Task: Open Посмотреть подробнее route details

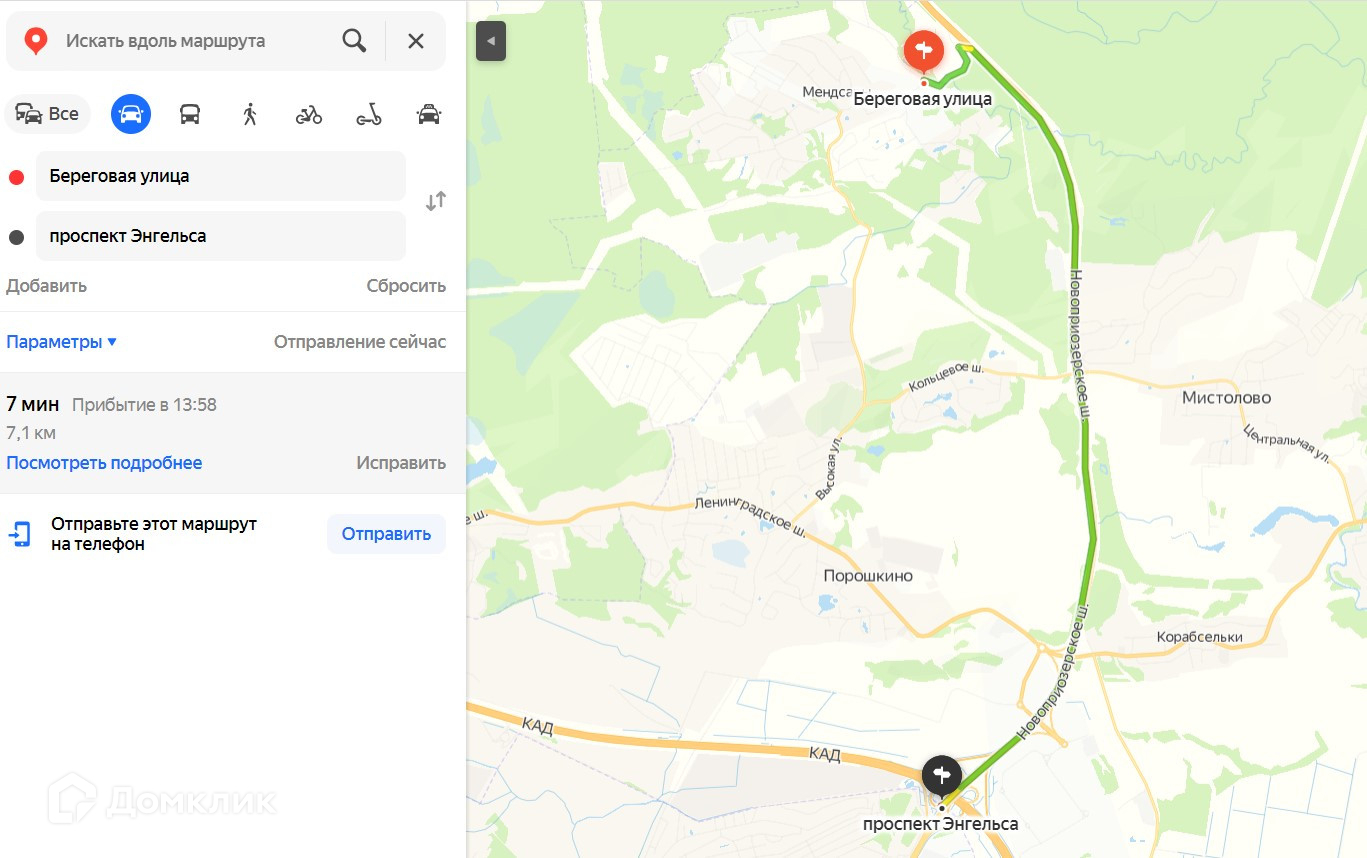Action: 104,463
